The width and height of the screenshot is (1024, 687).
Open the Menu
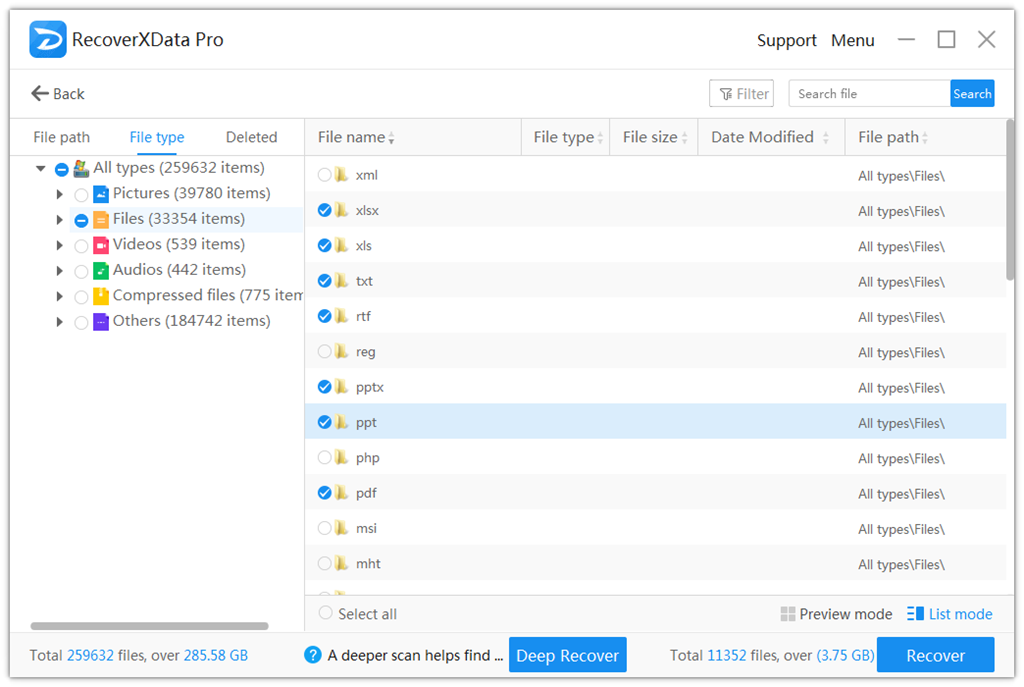853,40
